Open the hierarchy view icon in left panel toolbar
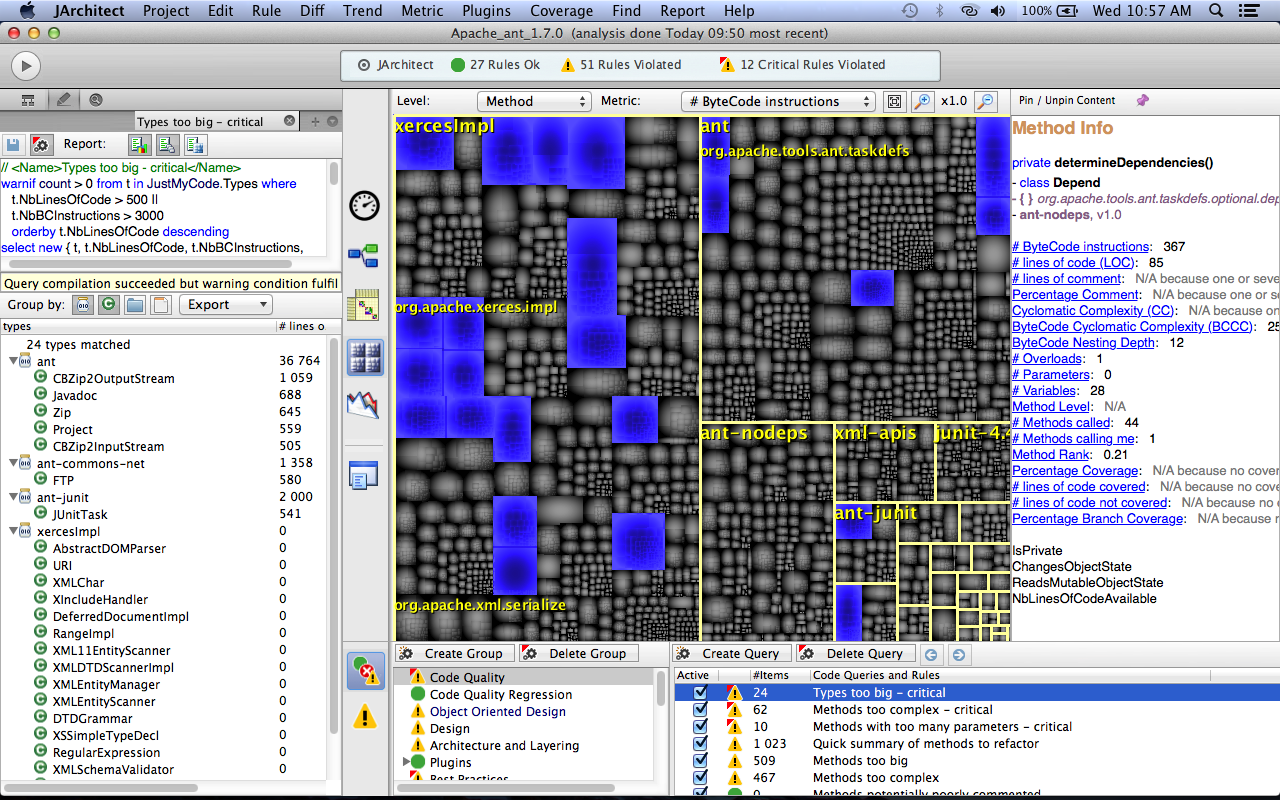The height and width of the screenshot is (800, 1280). tap(28, 99)
